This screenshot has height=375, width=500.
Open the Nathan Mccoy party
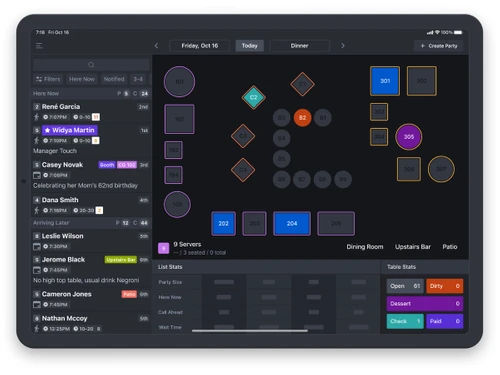pos(91,323)
